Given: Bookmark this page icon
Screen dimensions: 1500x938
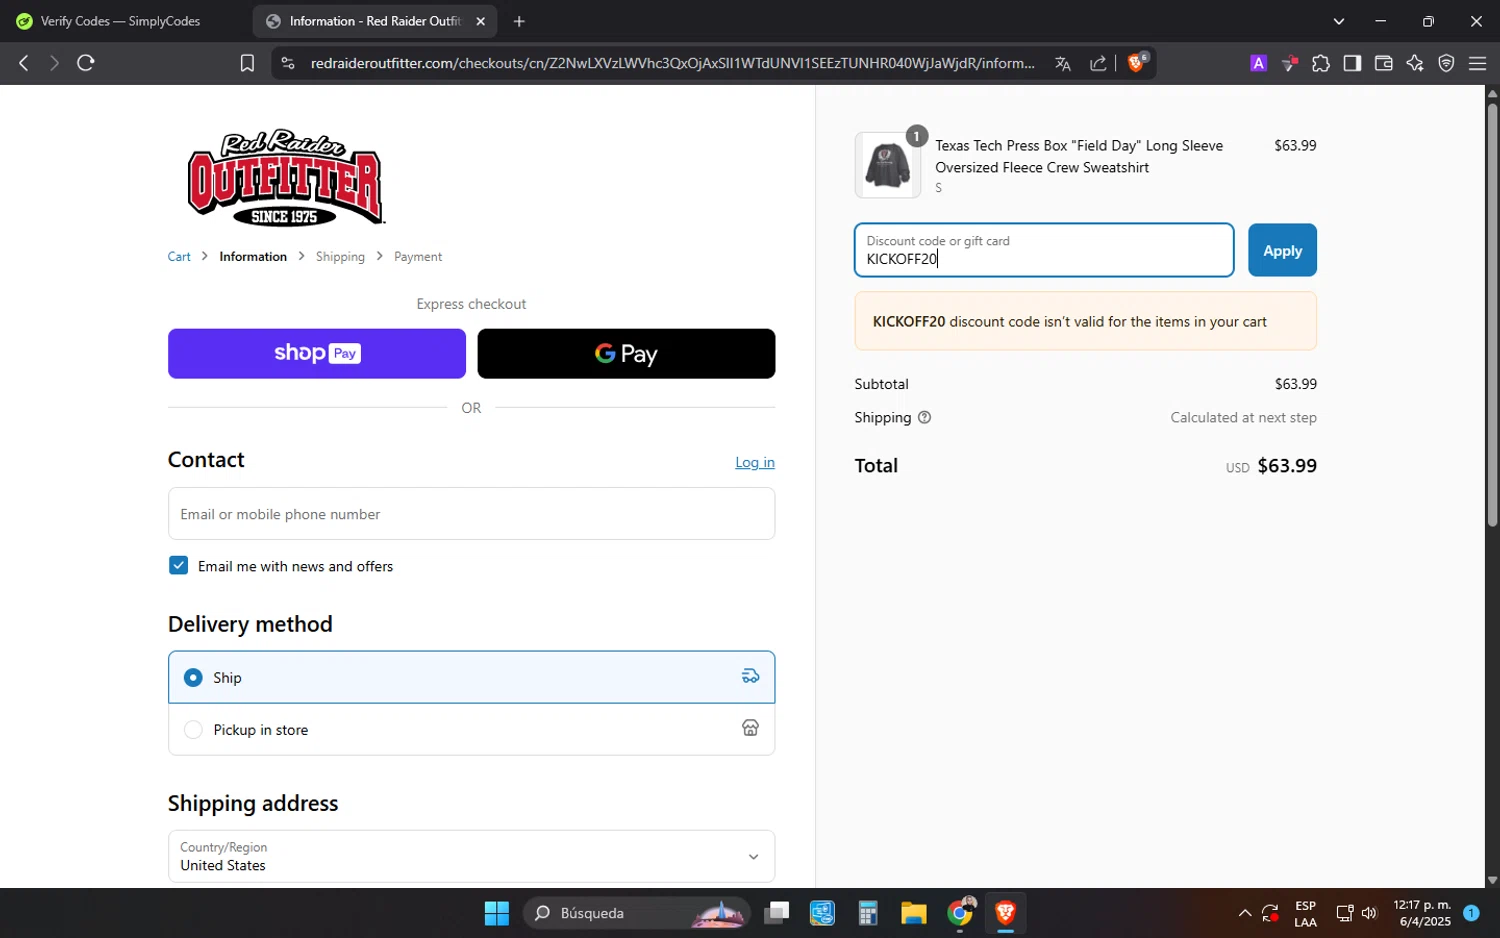Looking at the screenshot, I should [247, 63].
